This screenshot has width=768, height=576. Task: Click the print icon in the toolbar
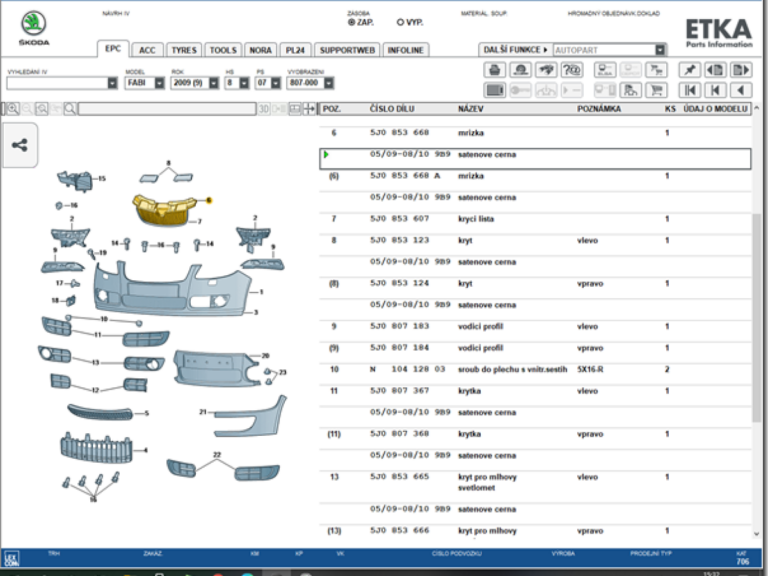click(494, 70)
